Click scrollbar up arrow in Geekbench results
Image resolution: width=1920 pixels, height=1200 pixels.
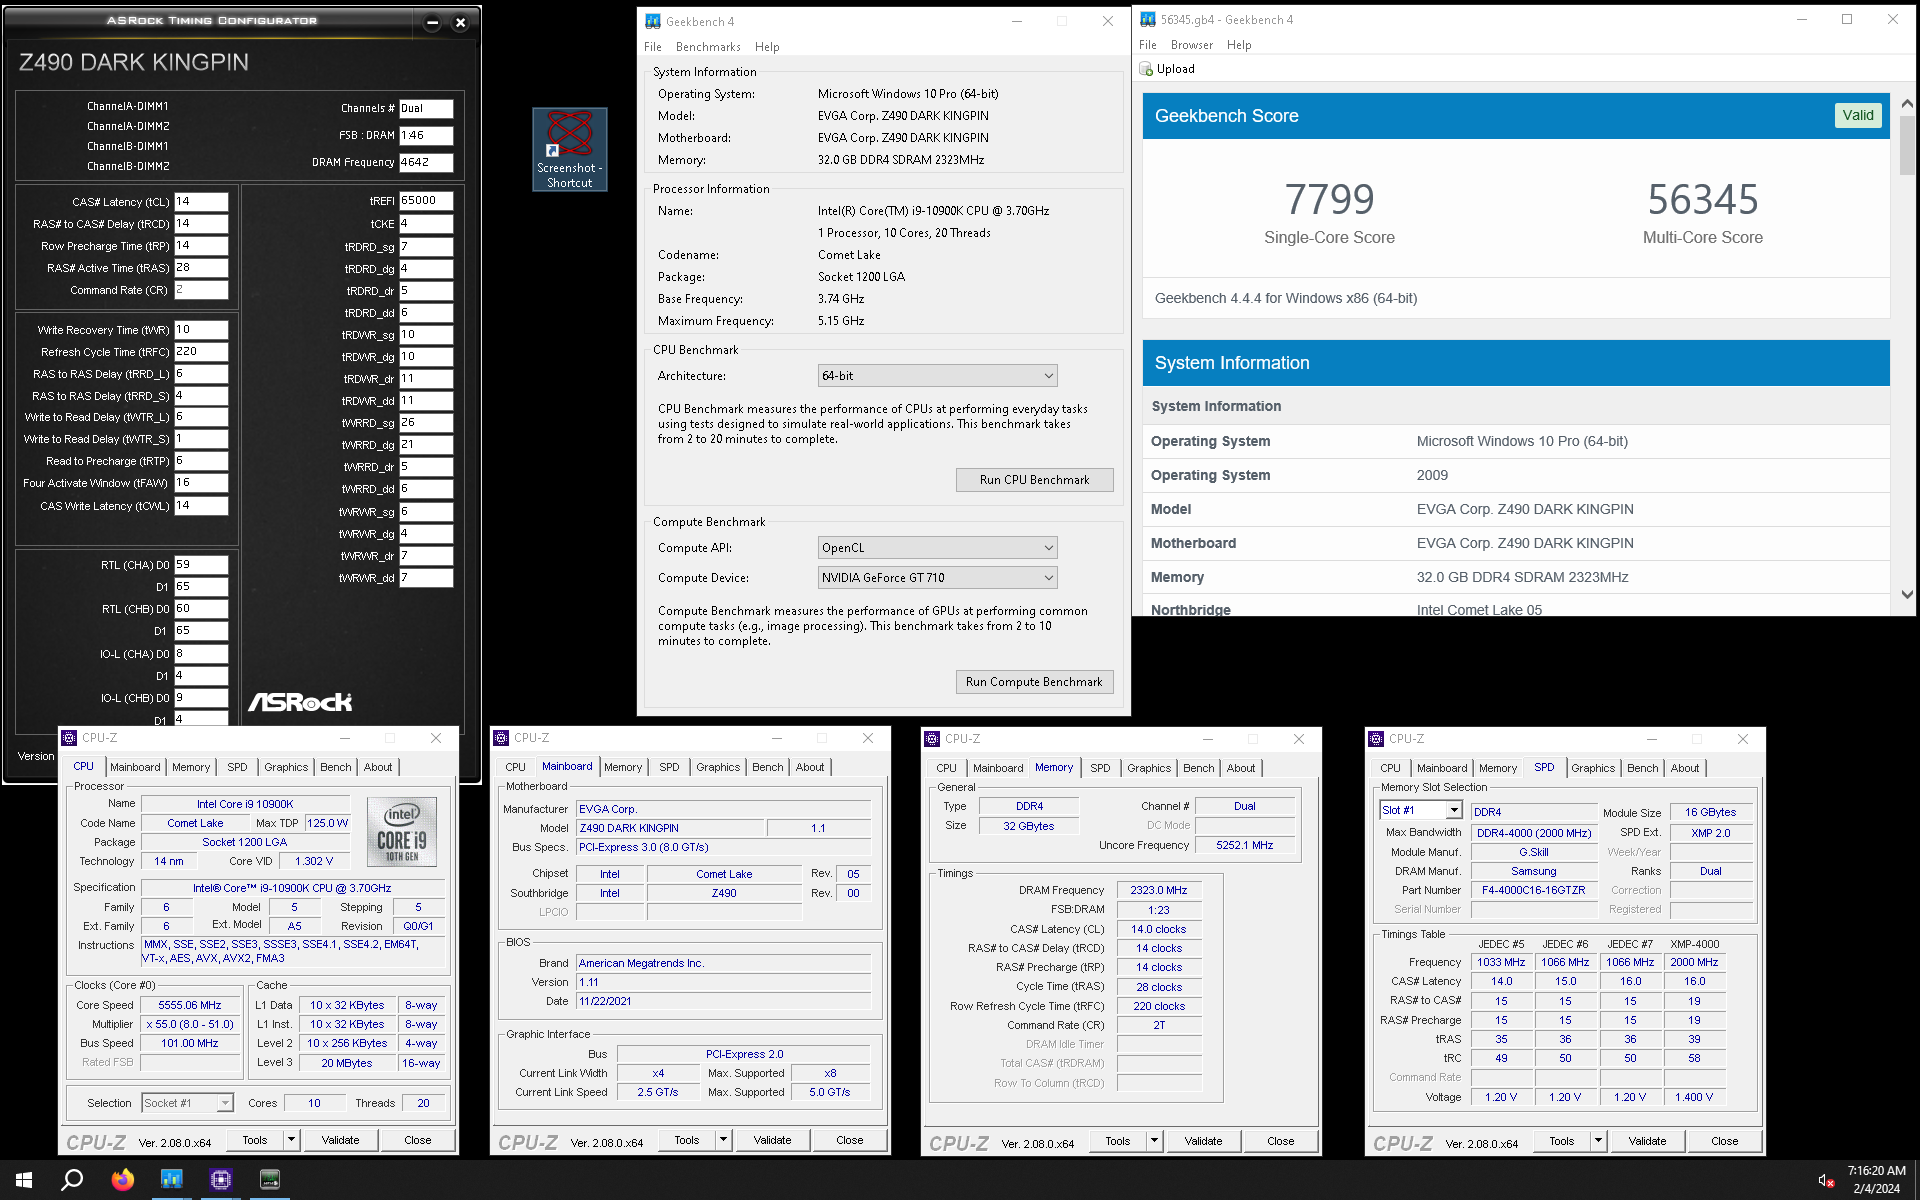pyautogui.click(x=1907, y=104)
